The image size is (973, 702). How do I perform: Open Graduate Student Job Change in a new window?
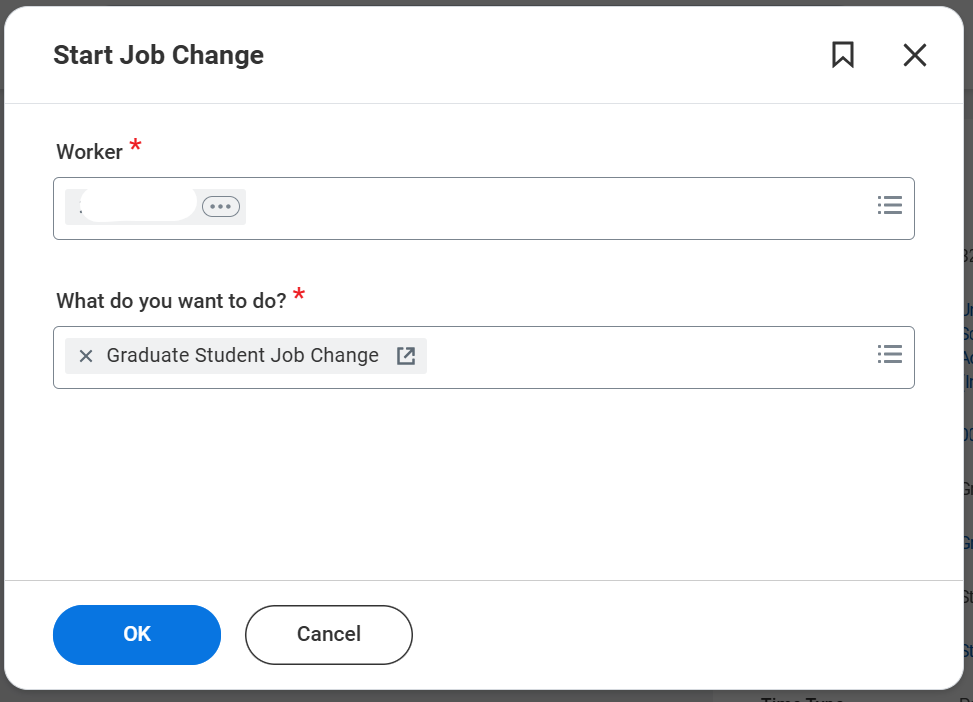pos(406,355)
